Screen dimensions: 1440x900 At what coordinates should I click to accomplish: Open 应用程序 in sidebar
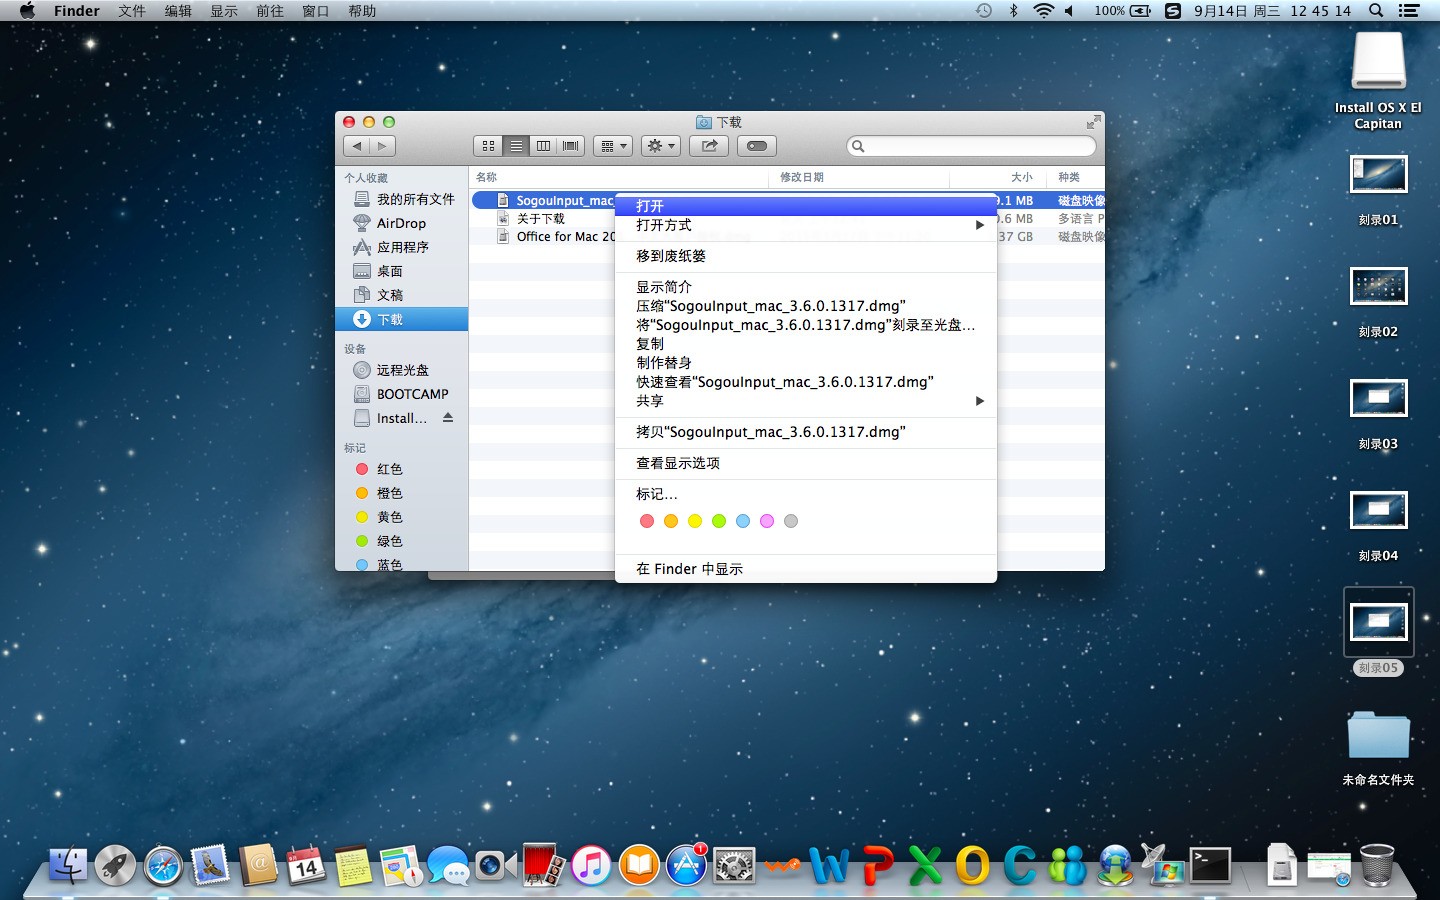[402, 247]
